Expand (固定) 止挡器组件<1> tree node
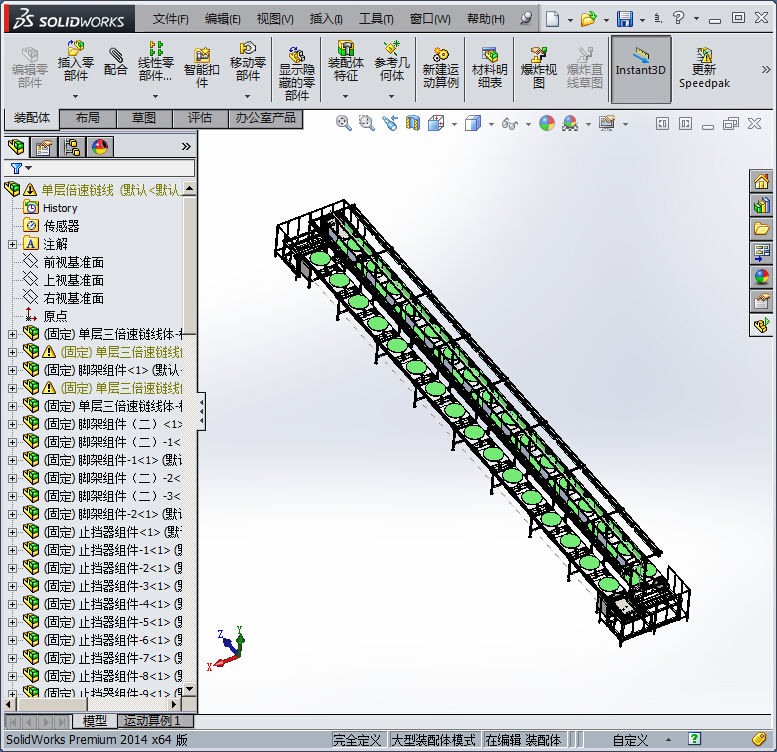 pos(12,533)
